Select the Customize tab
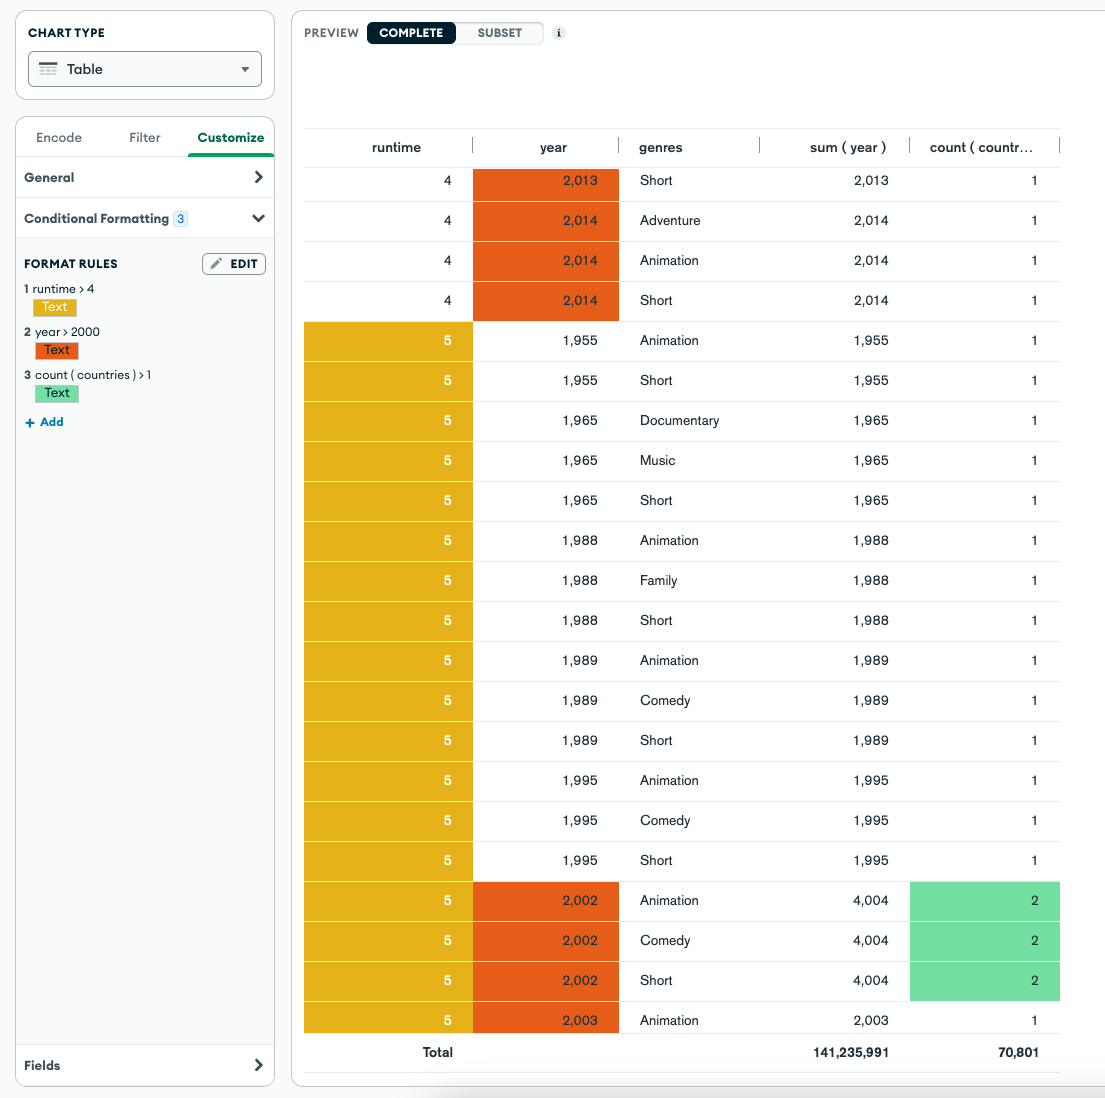 pos(231,138)
